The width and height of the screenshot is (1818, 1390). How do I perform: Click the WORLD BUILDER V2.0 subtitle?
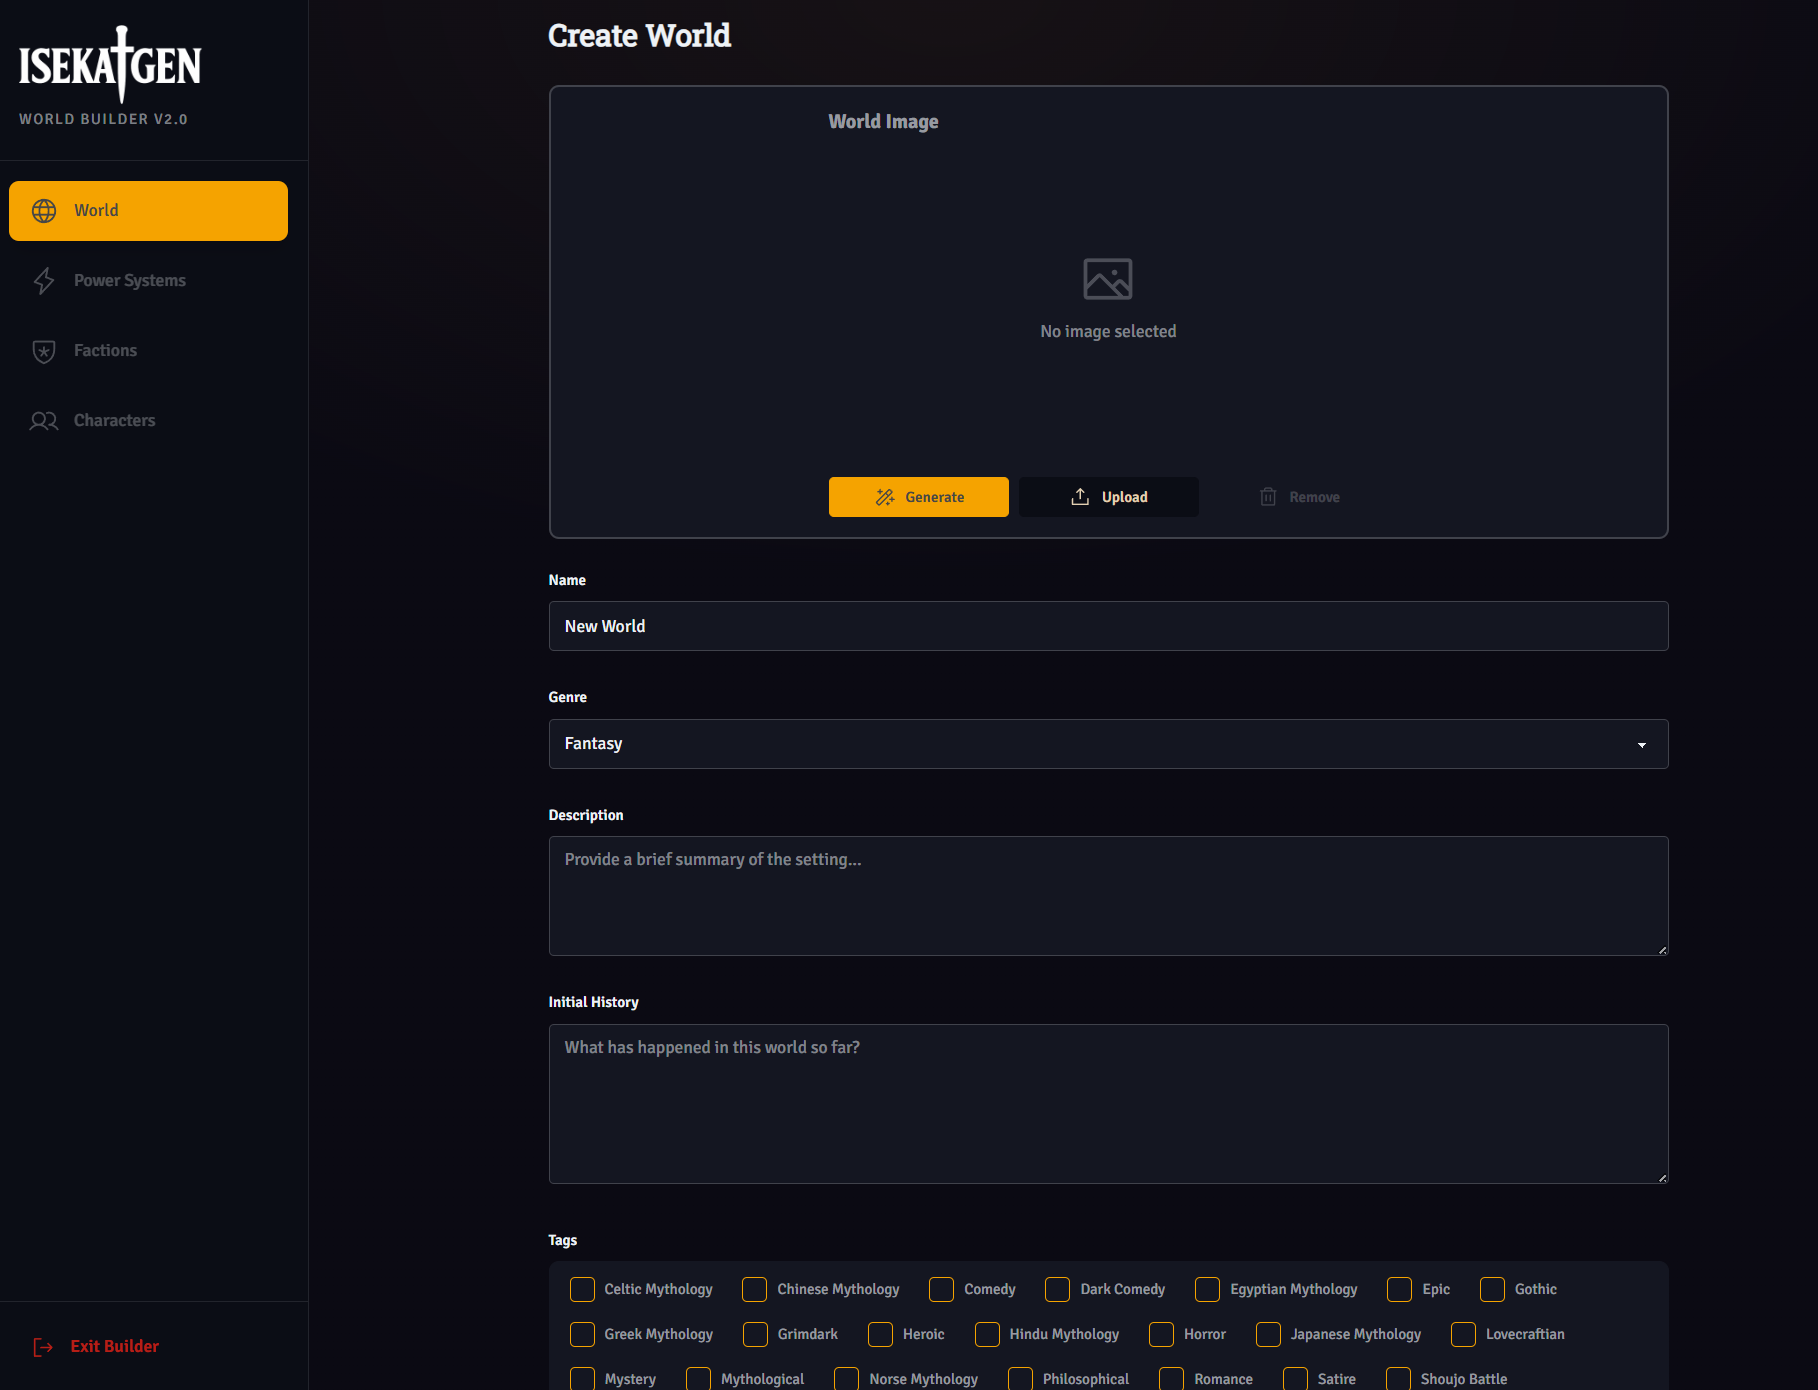pos(103,119)
